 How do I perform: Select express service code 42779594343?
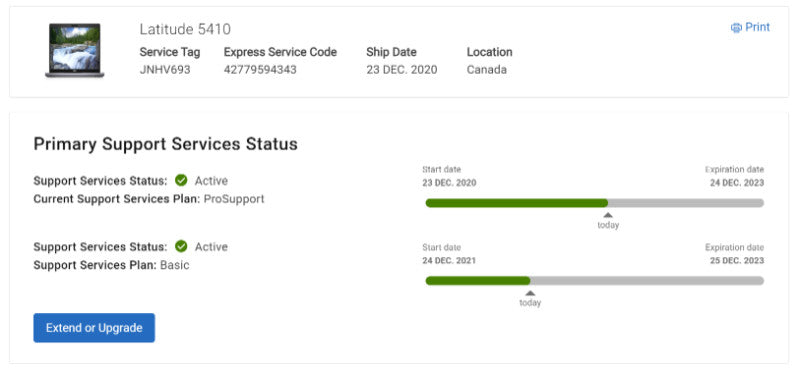click(260, 70)
